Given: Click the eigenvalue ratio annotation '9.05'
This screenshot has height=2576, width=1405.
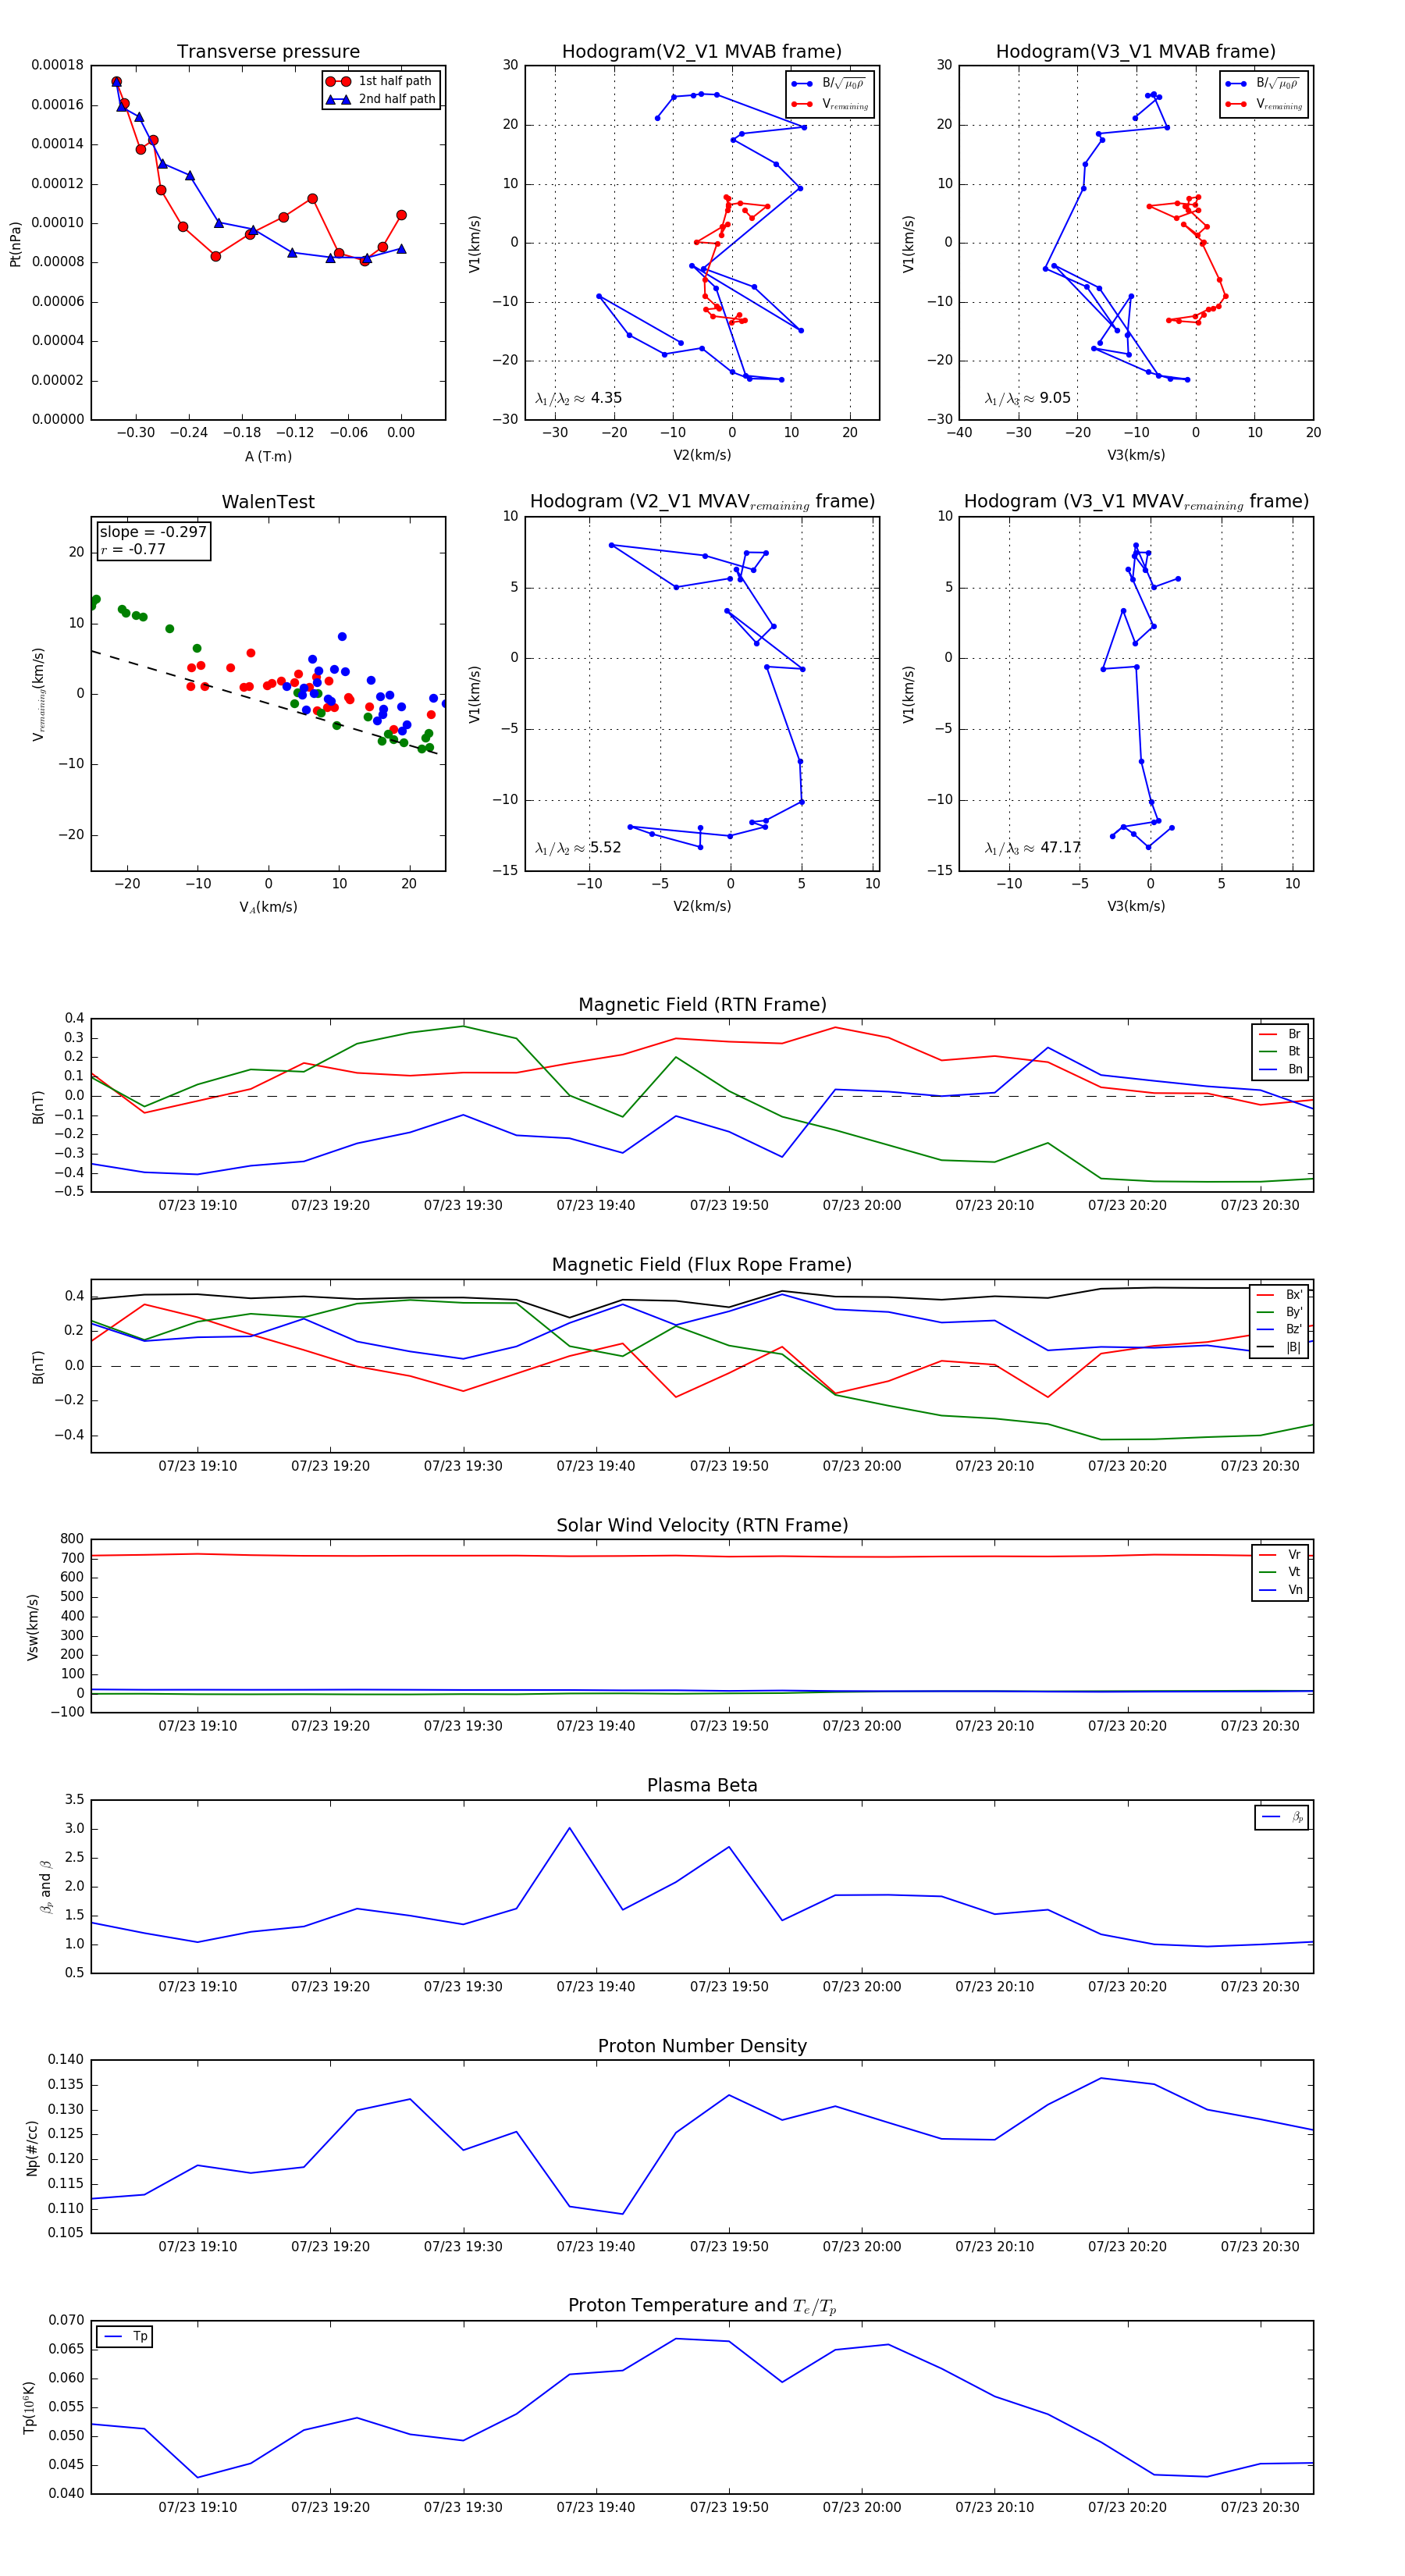Looking at the screenshot, I should 1027,398.
